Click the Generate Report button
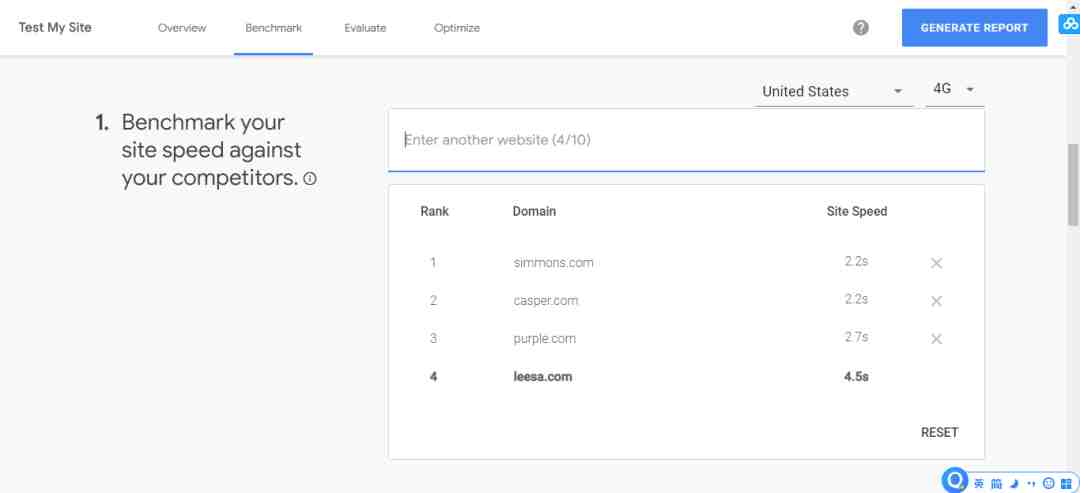 point(974,28)
